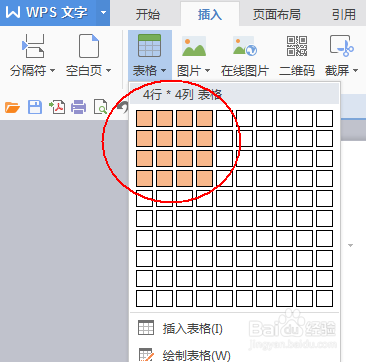This screenshot has width=366, height=362.
Task: Click the export to PDF icon
Action: [x=57, y=107]
